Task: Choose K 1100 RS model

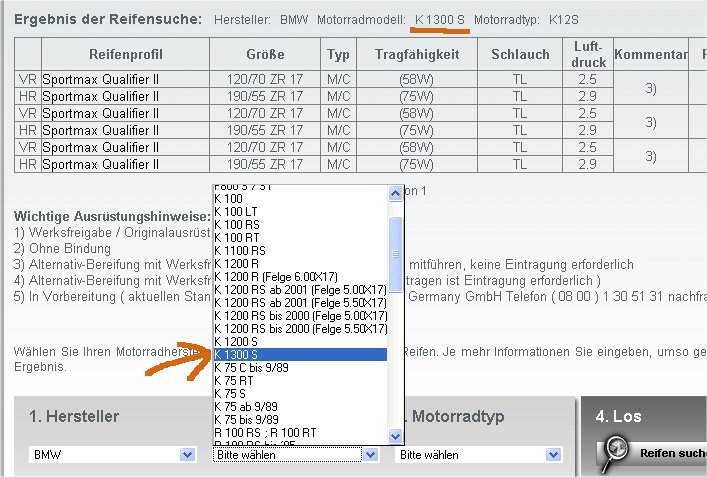Action: point(300,251)
